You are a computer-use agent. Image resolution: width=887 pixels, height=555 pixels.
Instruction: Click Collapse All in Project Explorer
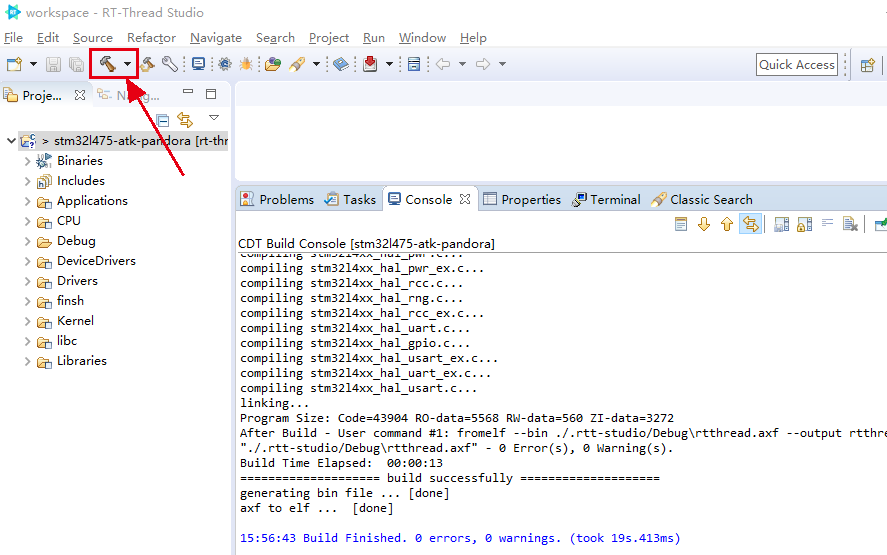point(162,120)
